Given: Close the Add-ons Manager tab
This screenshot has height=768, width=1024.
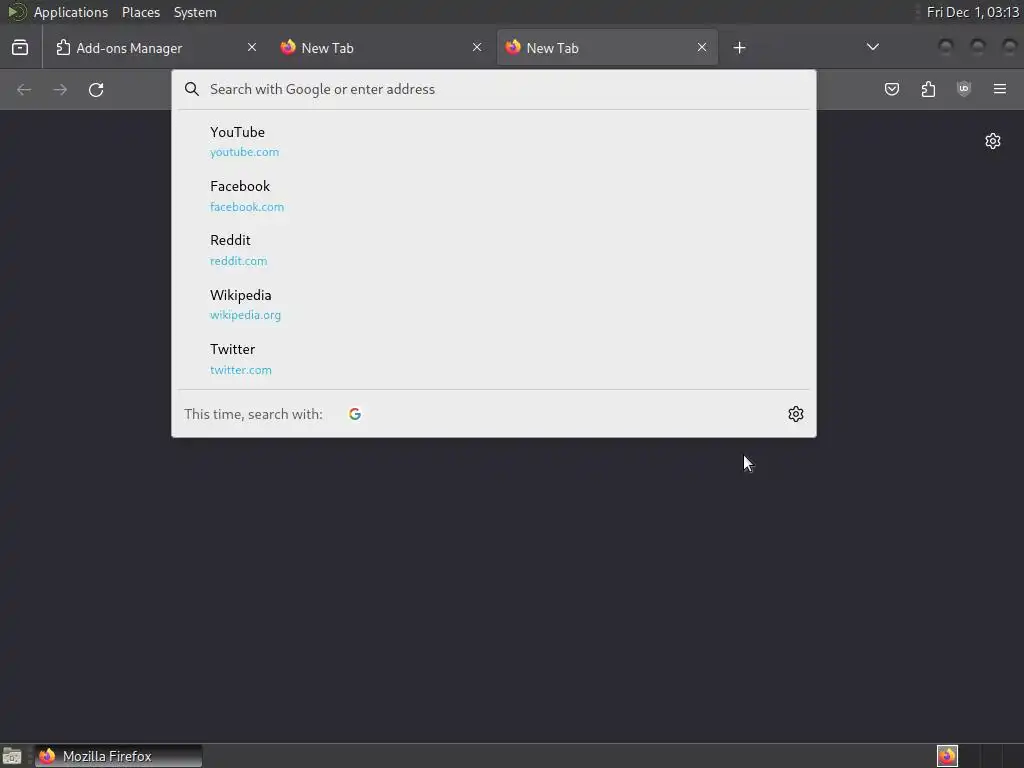Looking at the screenshot, I should [252, 47].
